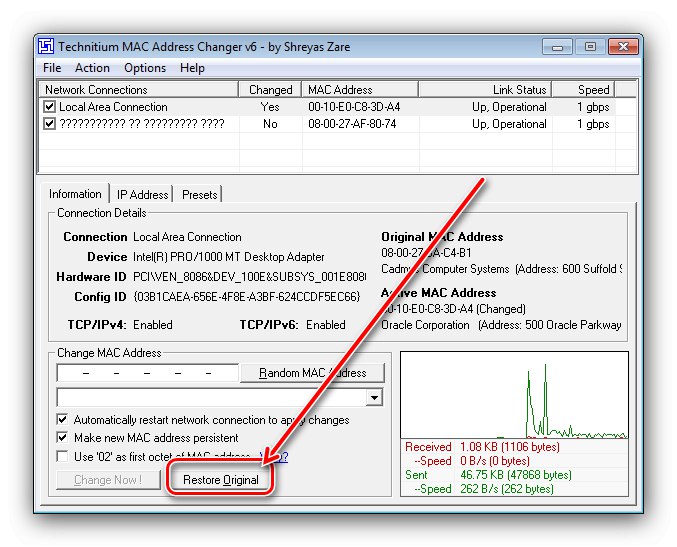Expand the MAC vendor dropdown list
Screen dimensions: 677x547
coord(374,397)
